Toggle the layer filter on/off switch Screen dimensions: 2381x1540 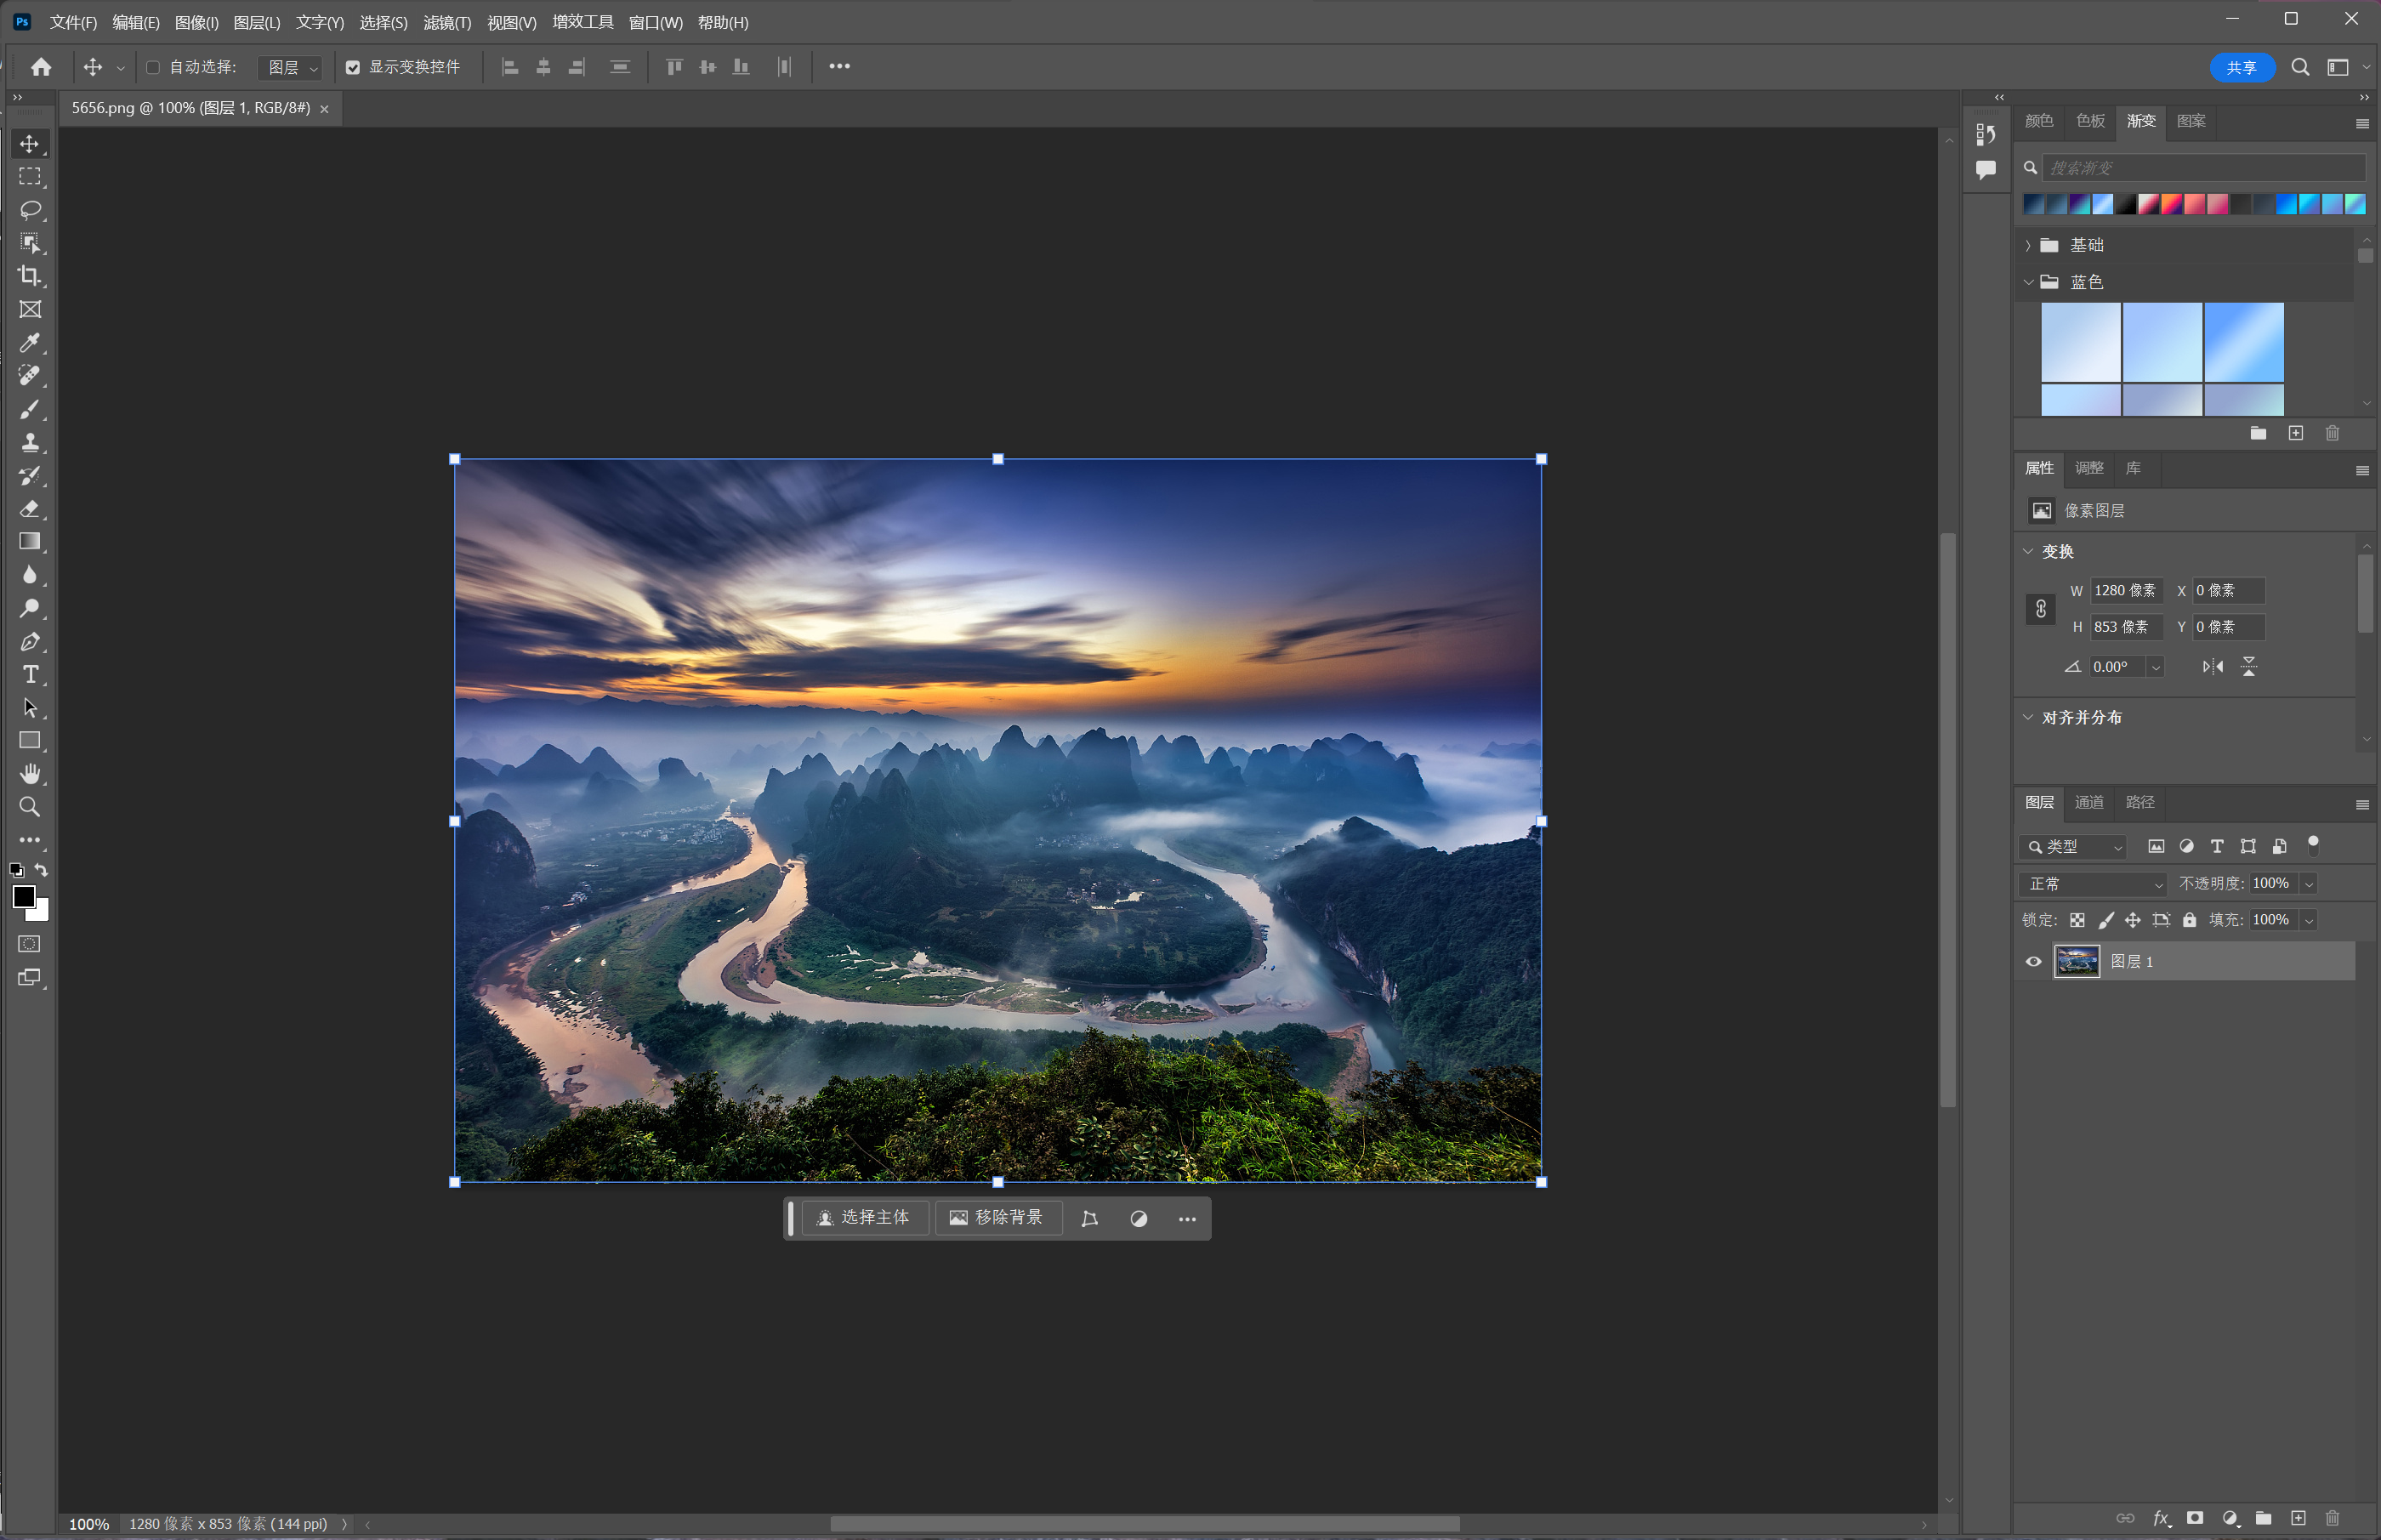(2313, 846)
